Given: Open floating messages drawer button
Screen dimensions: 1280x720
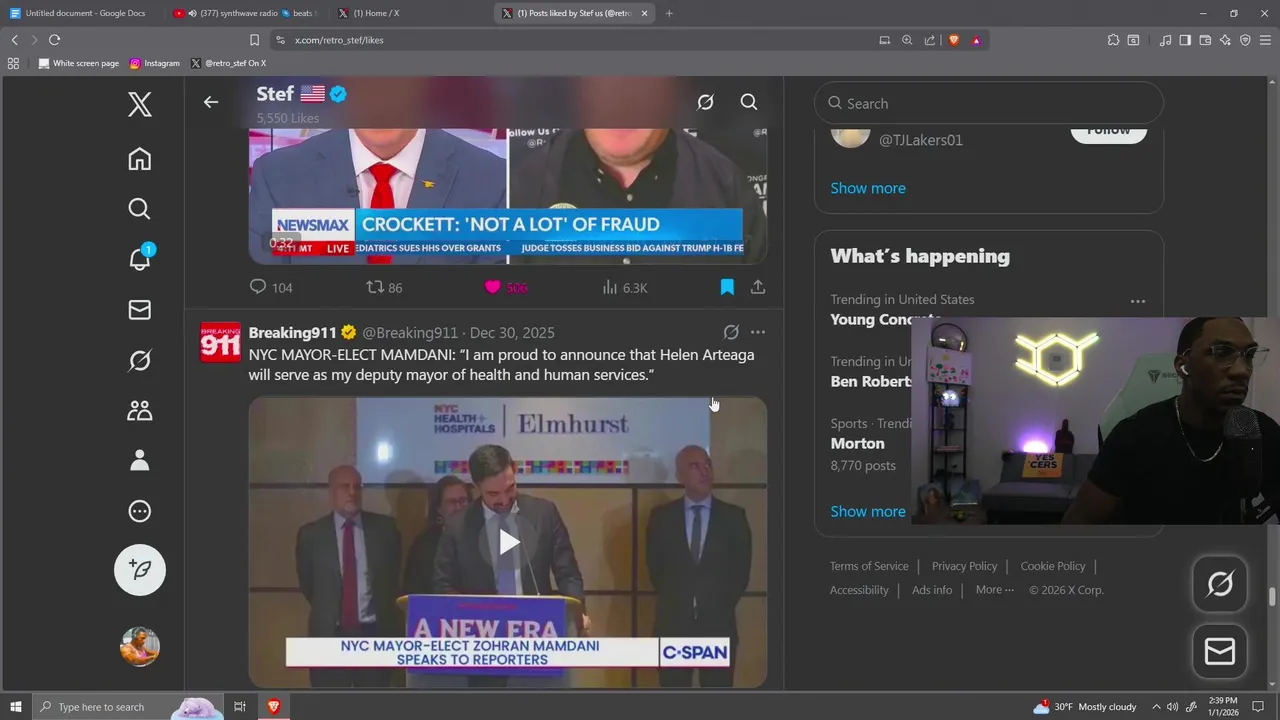Looking at the screenshot, I should click(1220, 652).
